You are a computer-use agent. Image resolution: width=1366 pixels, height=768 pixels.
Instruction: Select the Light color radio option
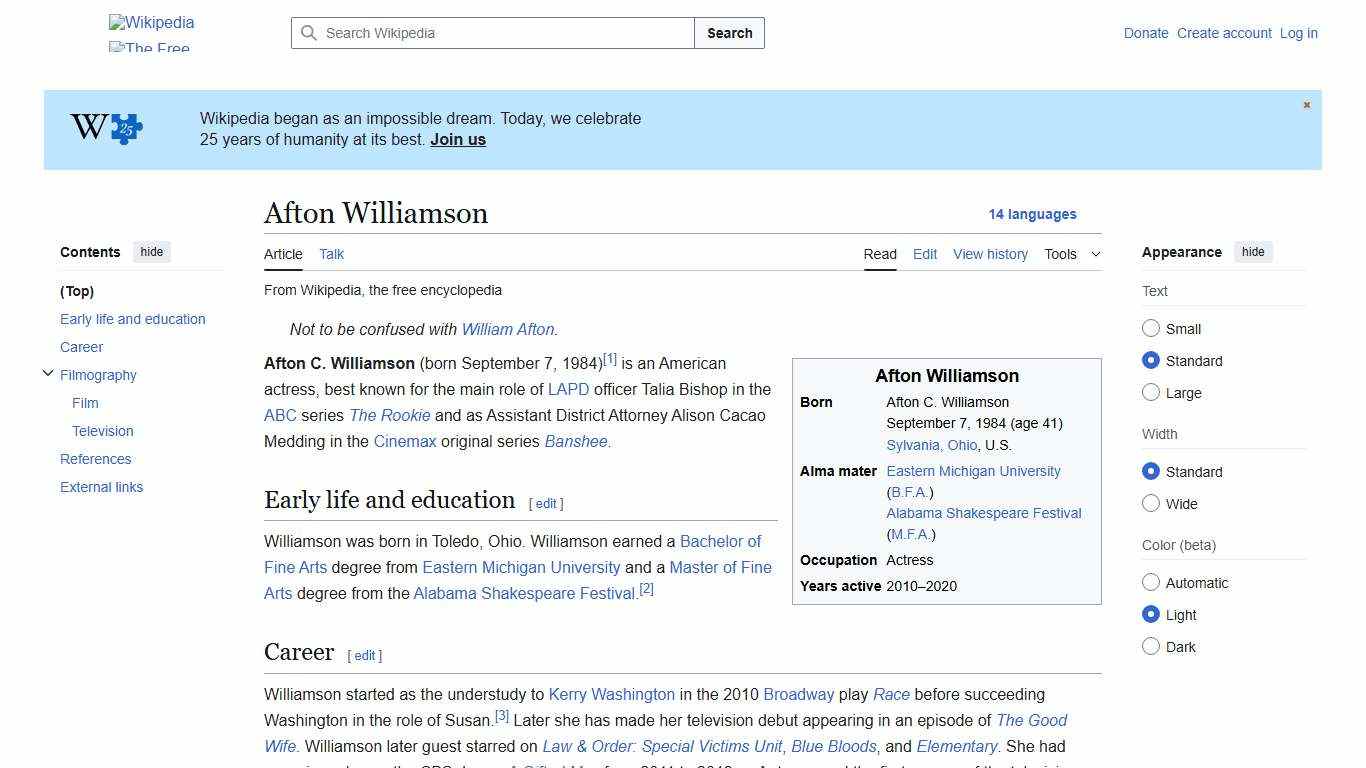(1151, 614)
